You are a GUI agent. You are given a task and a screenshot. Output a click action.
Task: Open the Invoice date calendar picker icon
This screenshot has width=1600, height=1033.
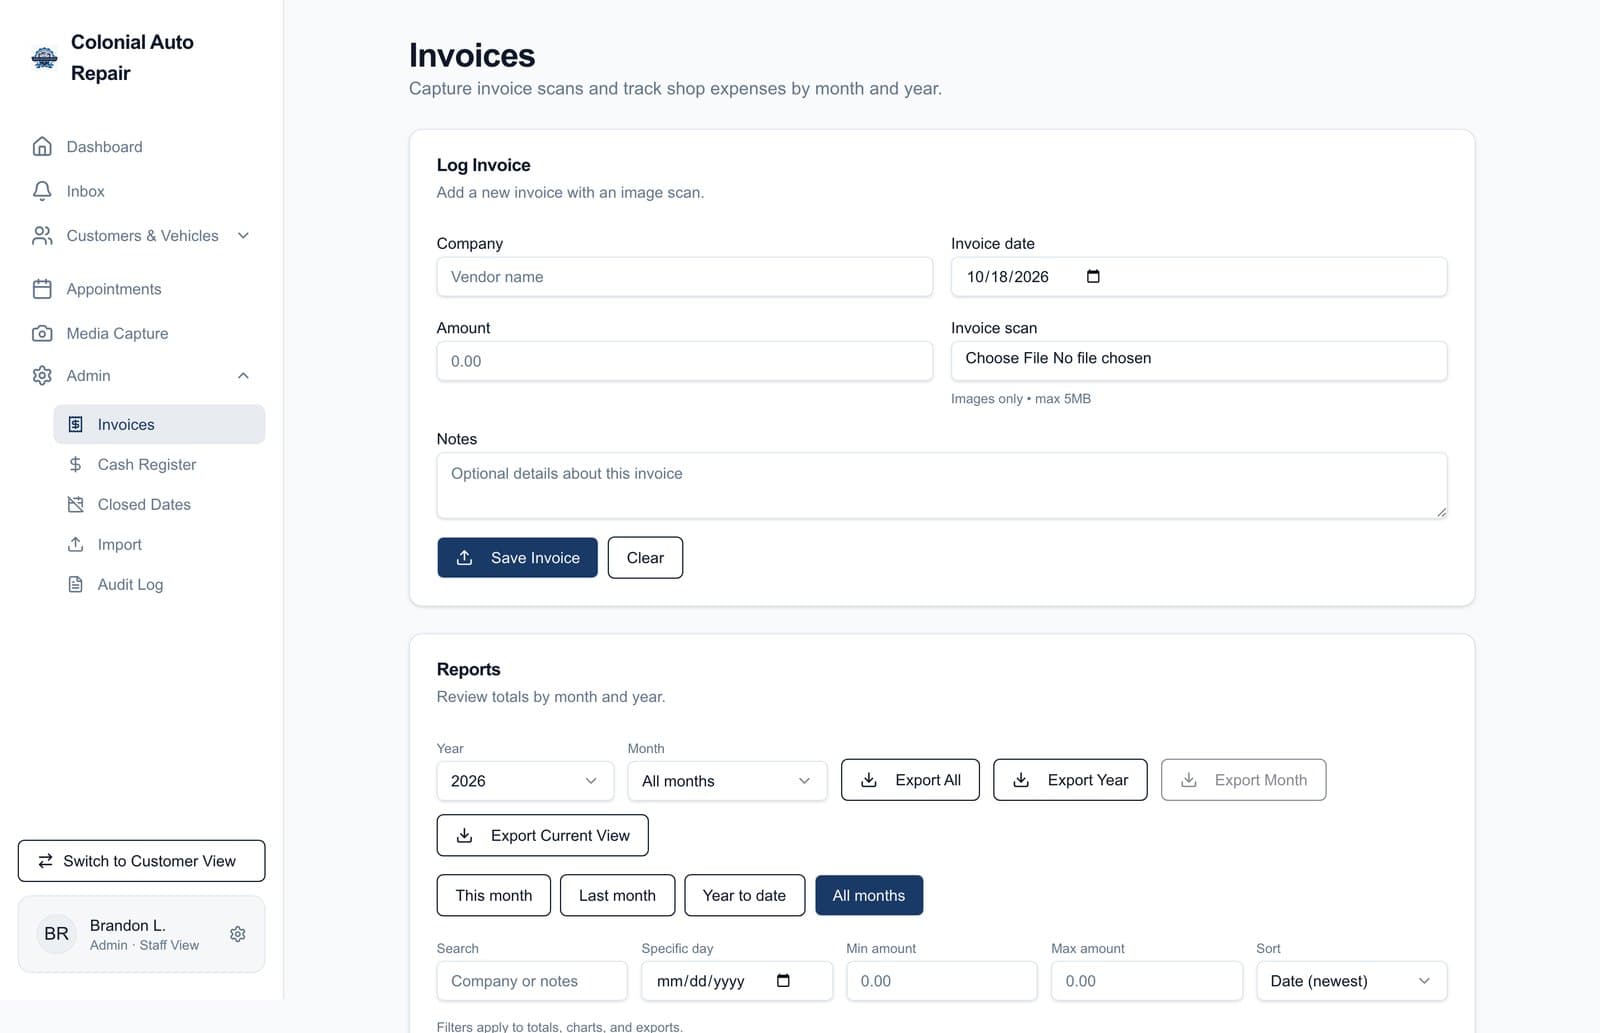[1093, 277]
